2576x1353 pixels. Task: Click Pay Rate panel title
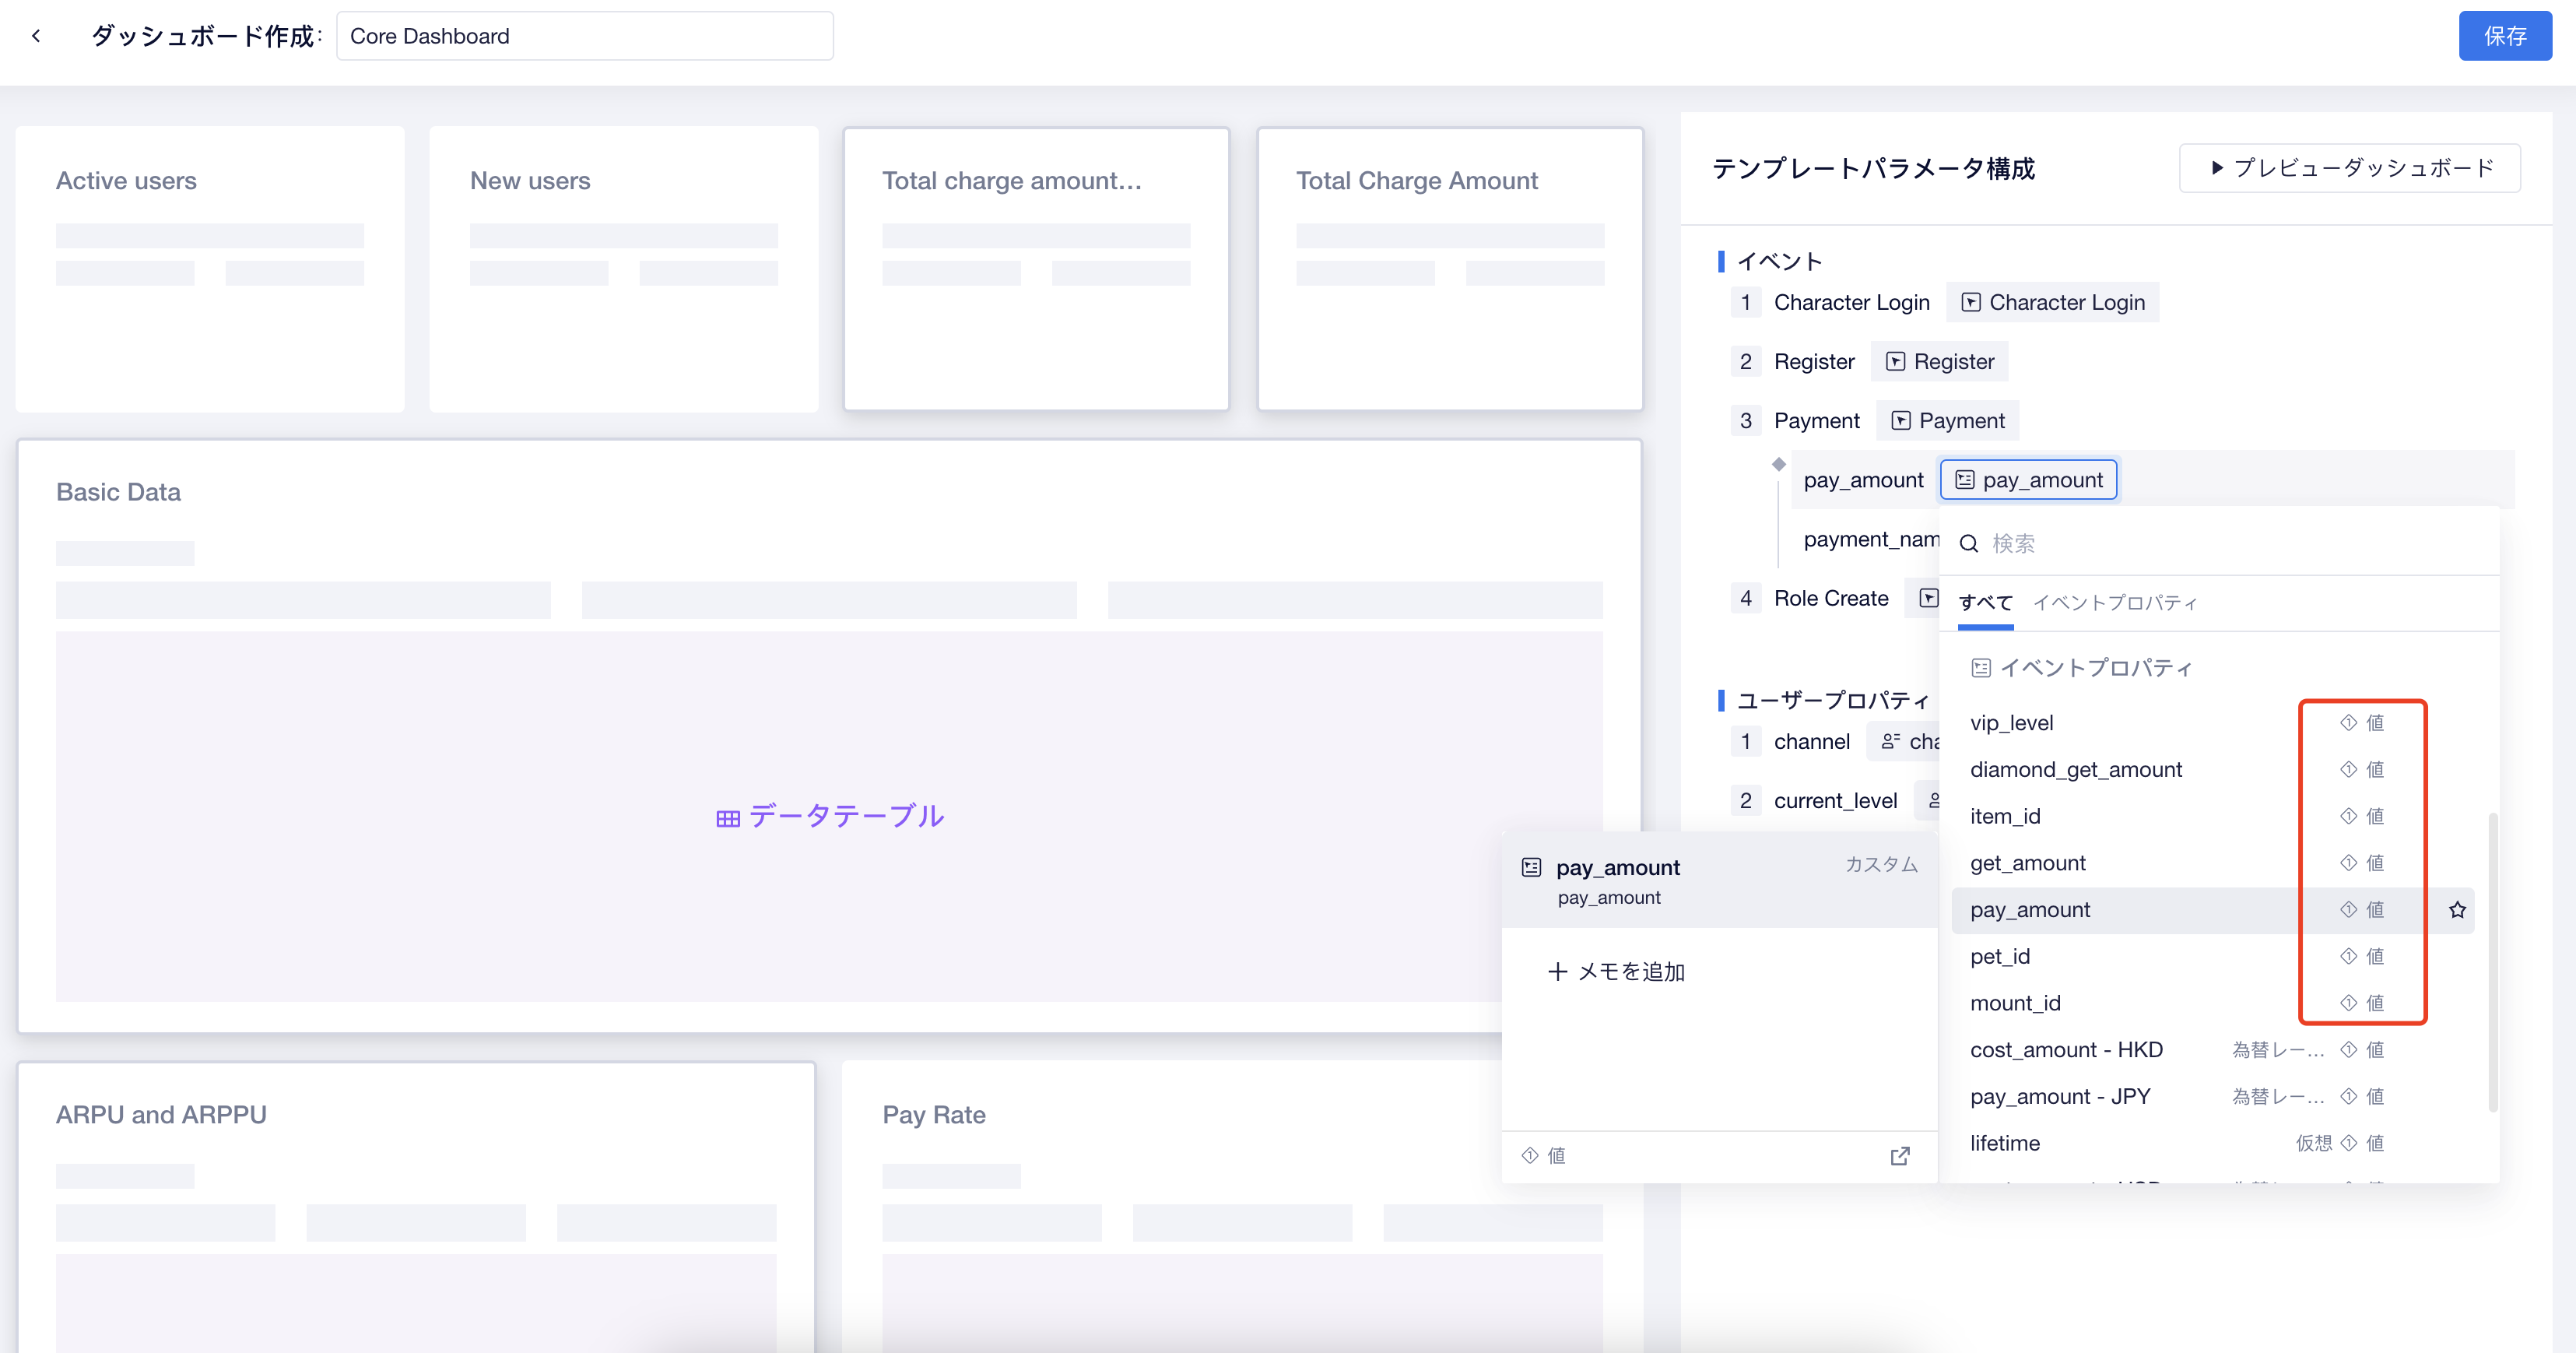click(x=934, y=1115)
